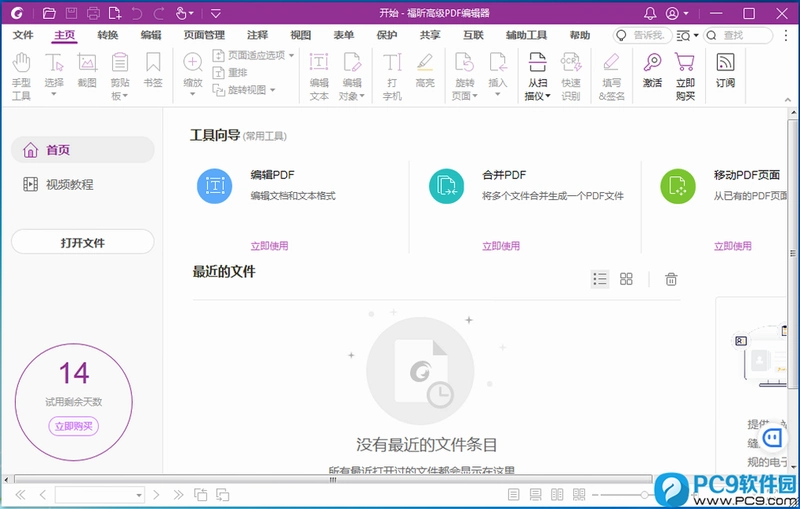800x509 pixels.
Task: Click the 编辑文本 edit text tool
Action: (319, 76)
